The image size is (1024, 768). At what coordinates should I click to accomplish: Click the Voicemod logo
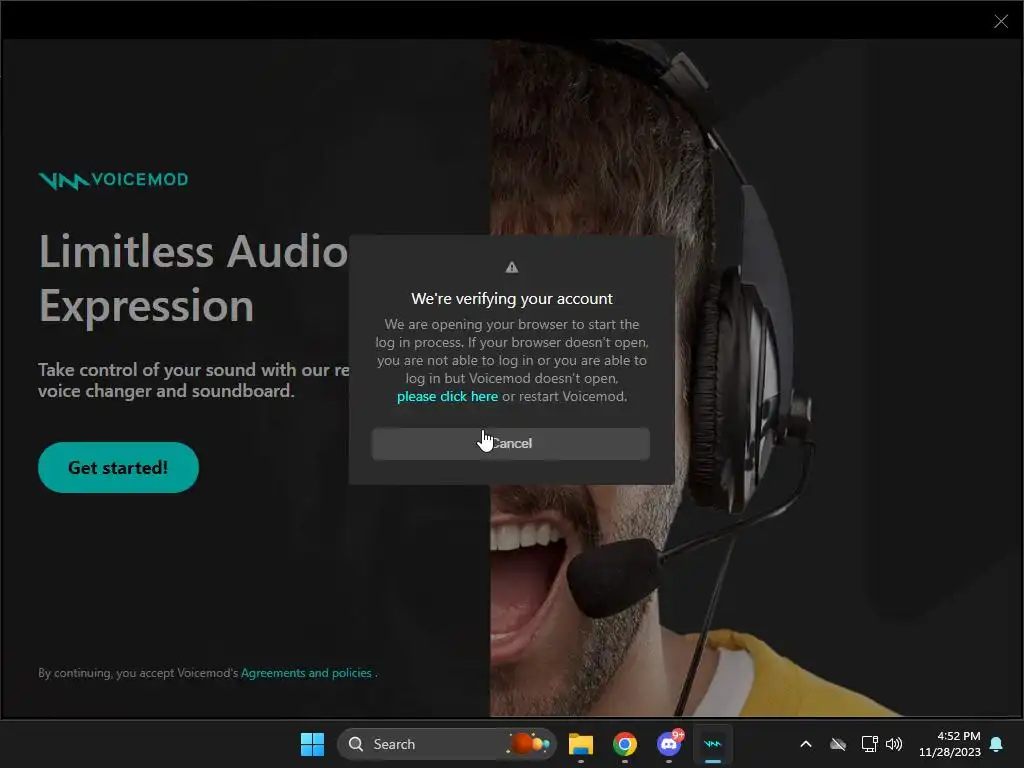(x=113, y=180)
